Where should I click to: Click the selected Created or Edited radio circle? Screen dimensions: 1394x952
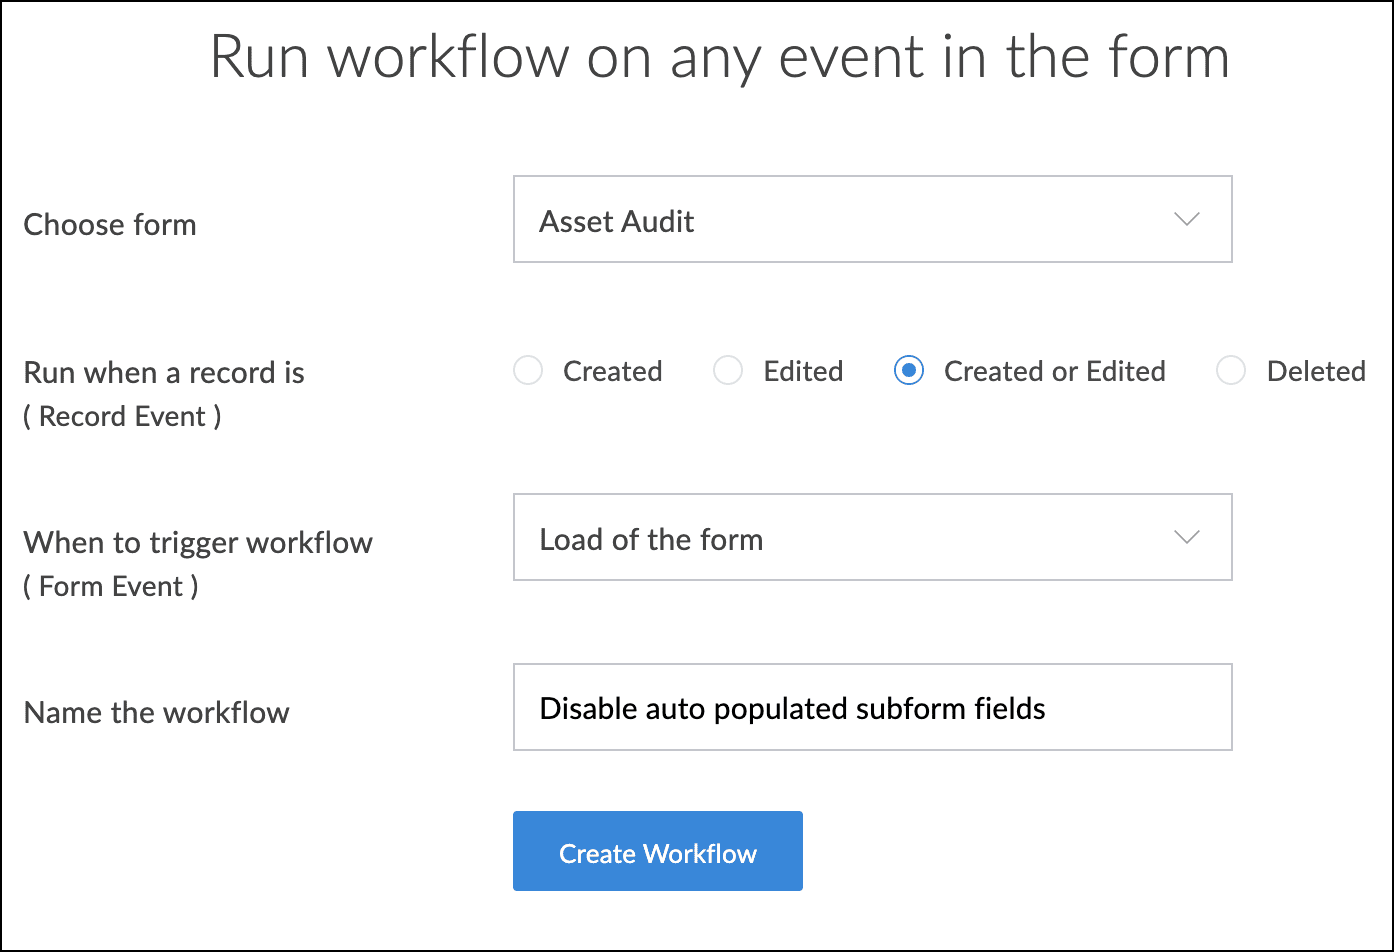point(908,371)
